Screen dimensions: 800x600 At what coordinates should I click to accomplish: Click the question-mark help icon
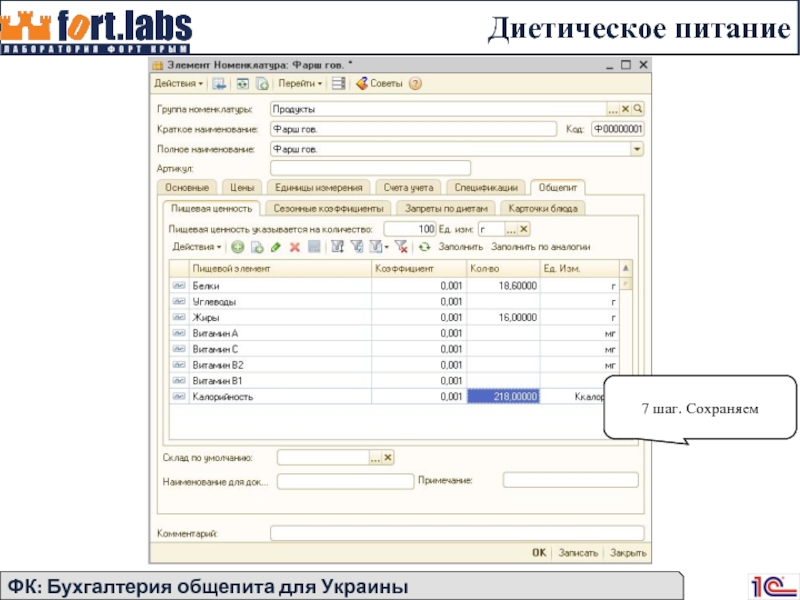point(415,83)
